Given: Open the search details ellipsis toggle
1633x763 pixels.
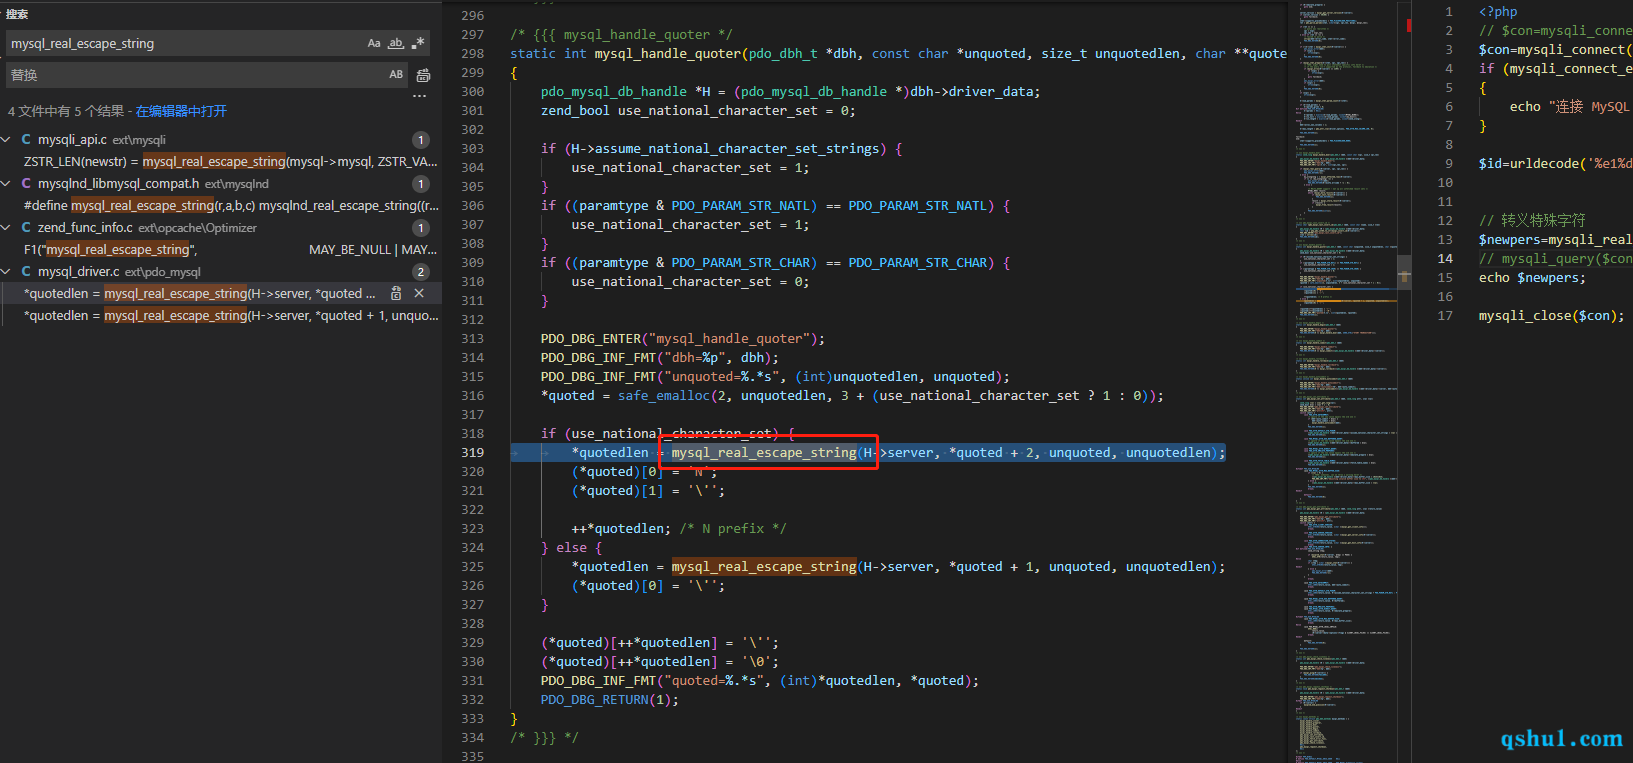Looking at the screenshot, I should click(x=419, y=96).
